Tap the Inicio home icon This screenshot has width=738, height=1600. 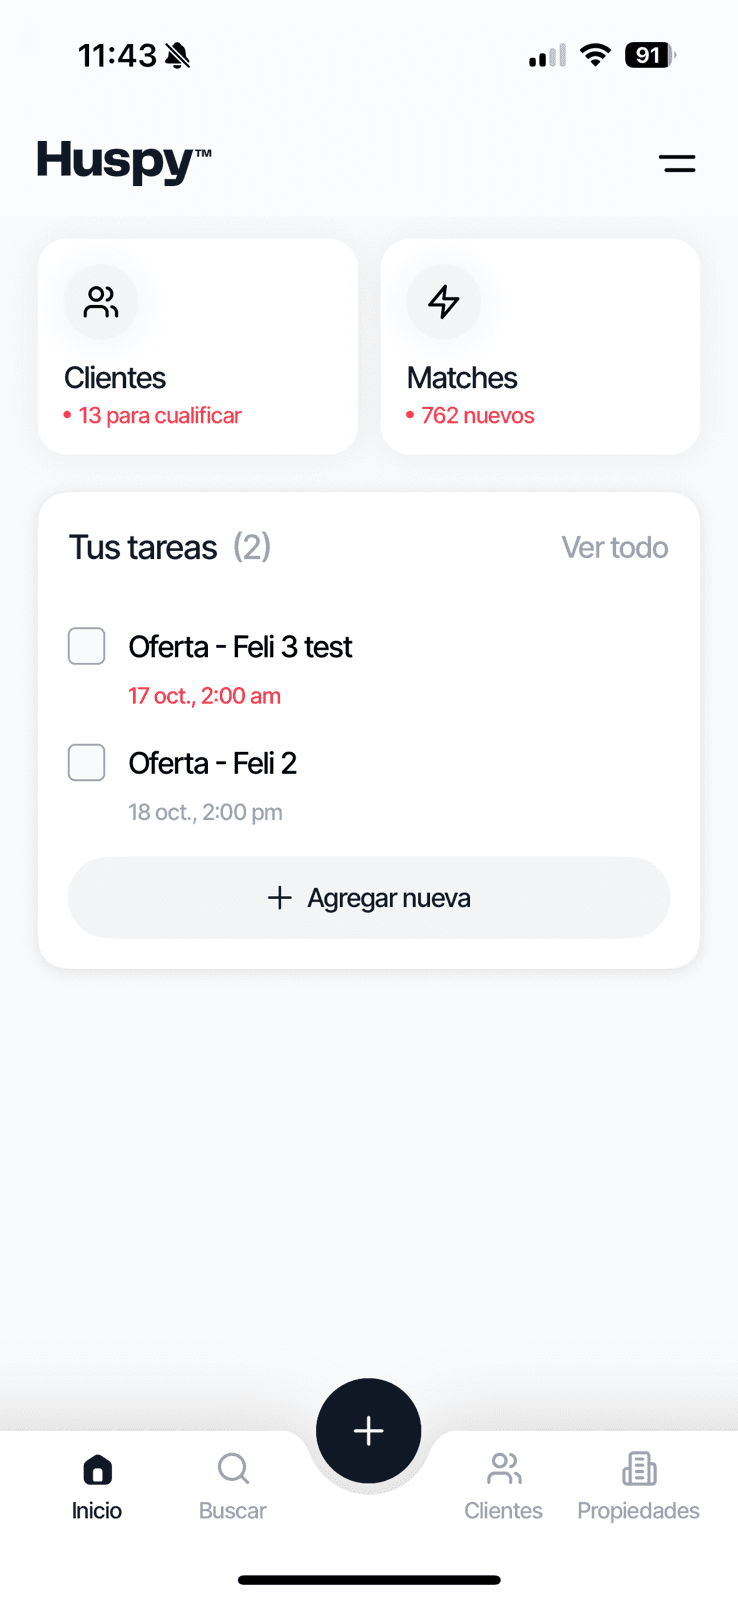97,1470
